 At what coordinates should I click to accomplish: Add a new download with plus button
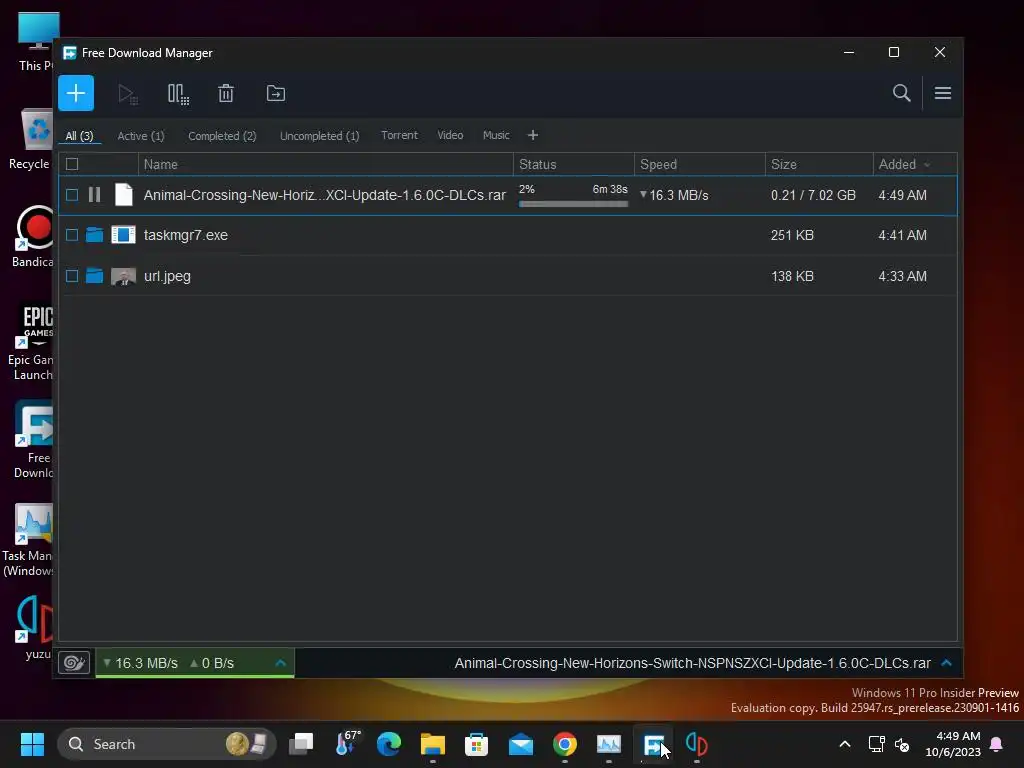[76, 93]
